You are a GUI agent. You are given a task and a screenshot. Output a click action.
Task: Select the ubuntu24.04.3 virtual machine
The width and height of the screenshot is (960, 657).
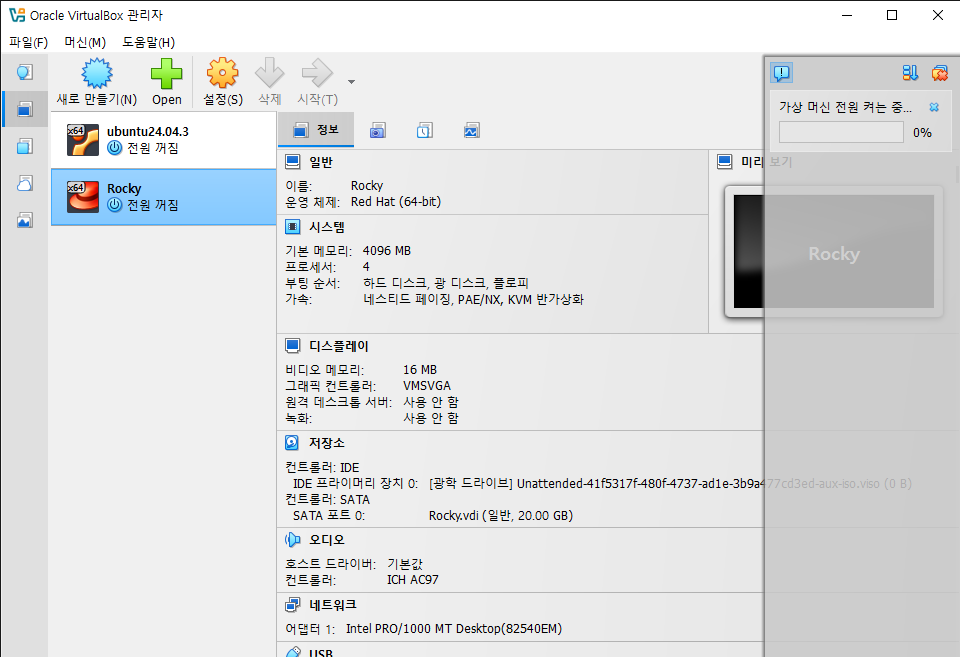point(163,140)
